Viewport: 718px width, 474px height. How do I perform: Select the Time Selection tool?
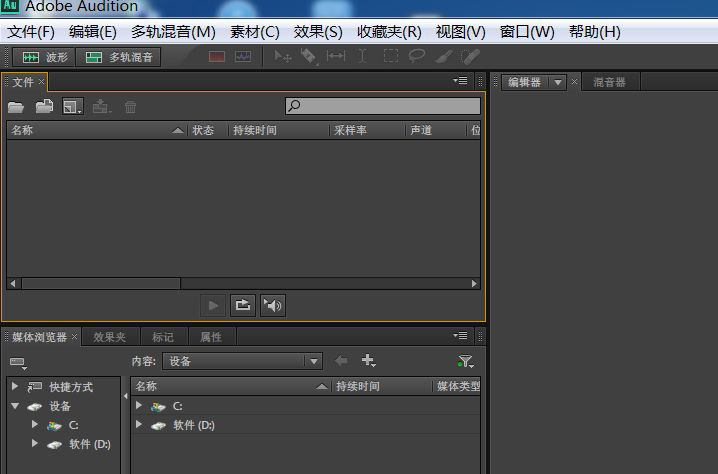pos(362,56)
